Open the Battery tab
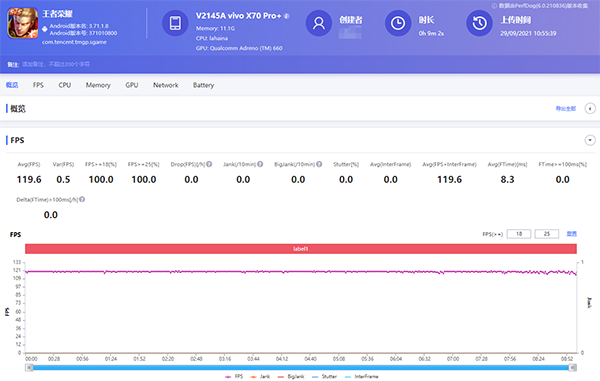The height and width of the screenshot is (381, 600). click(203, 85)
